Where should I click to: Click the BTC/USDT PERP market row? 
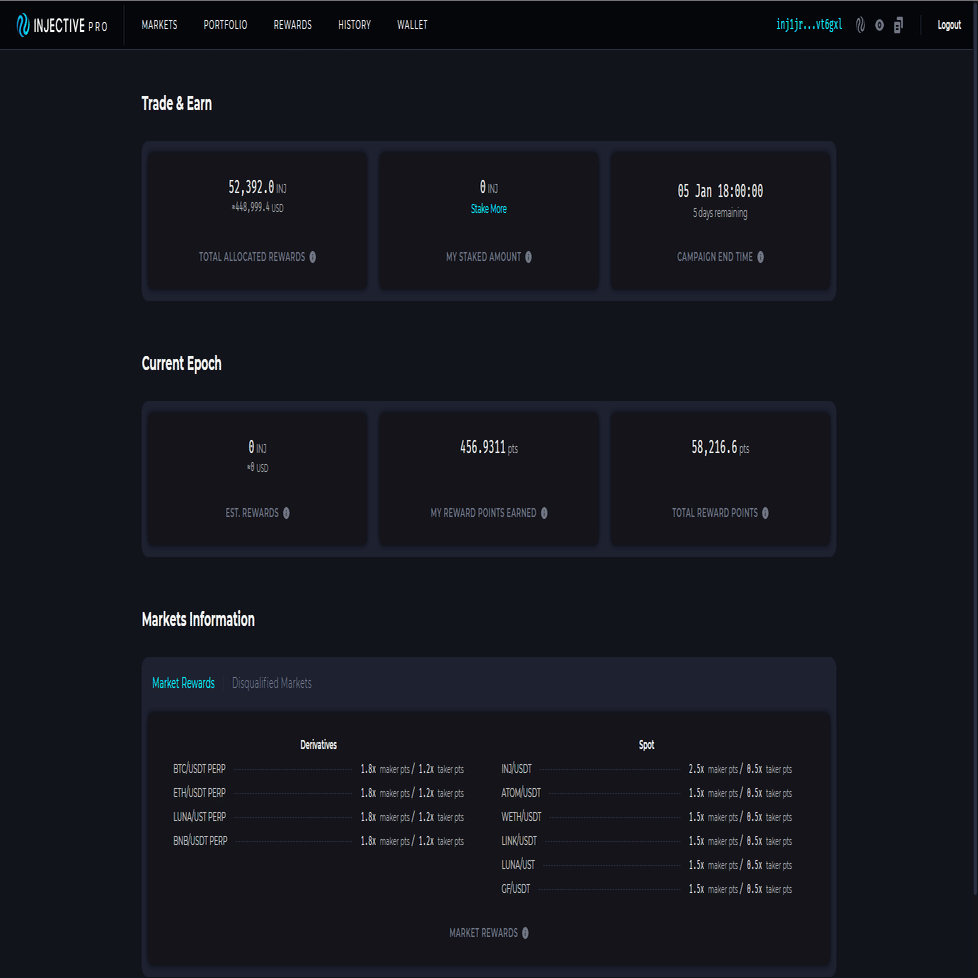tap(318, 769)
